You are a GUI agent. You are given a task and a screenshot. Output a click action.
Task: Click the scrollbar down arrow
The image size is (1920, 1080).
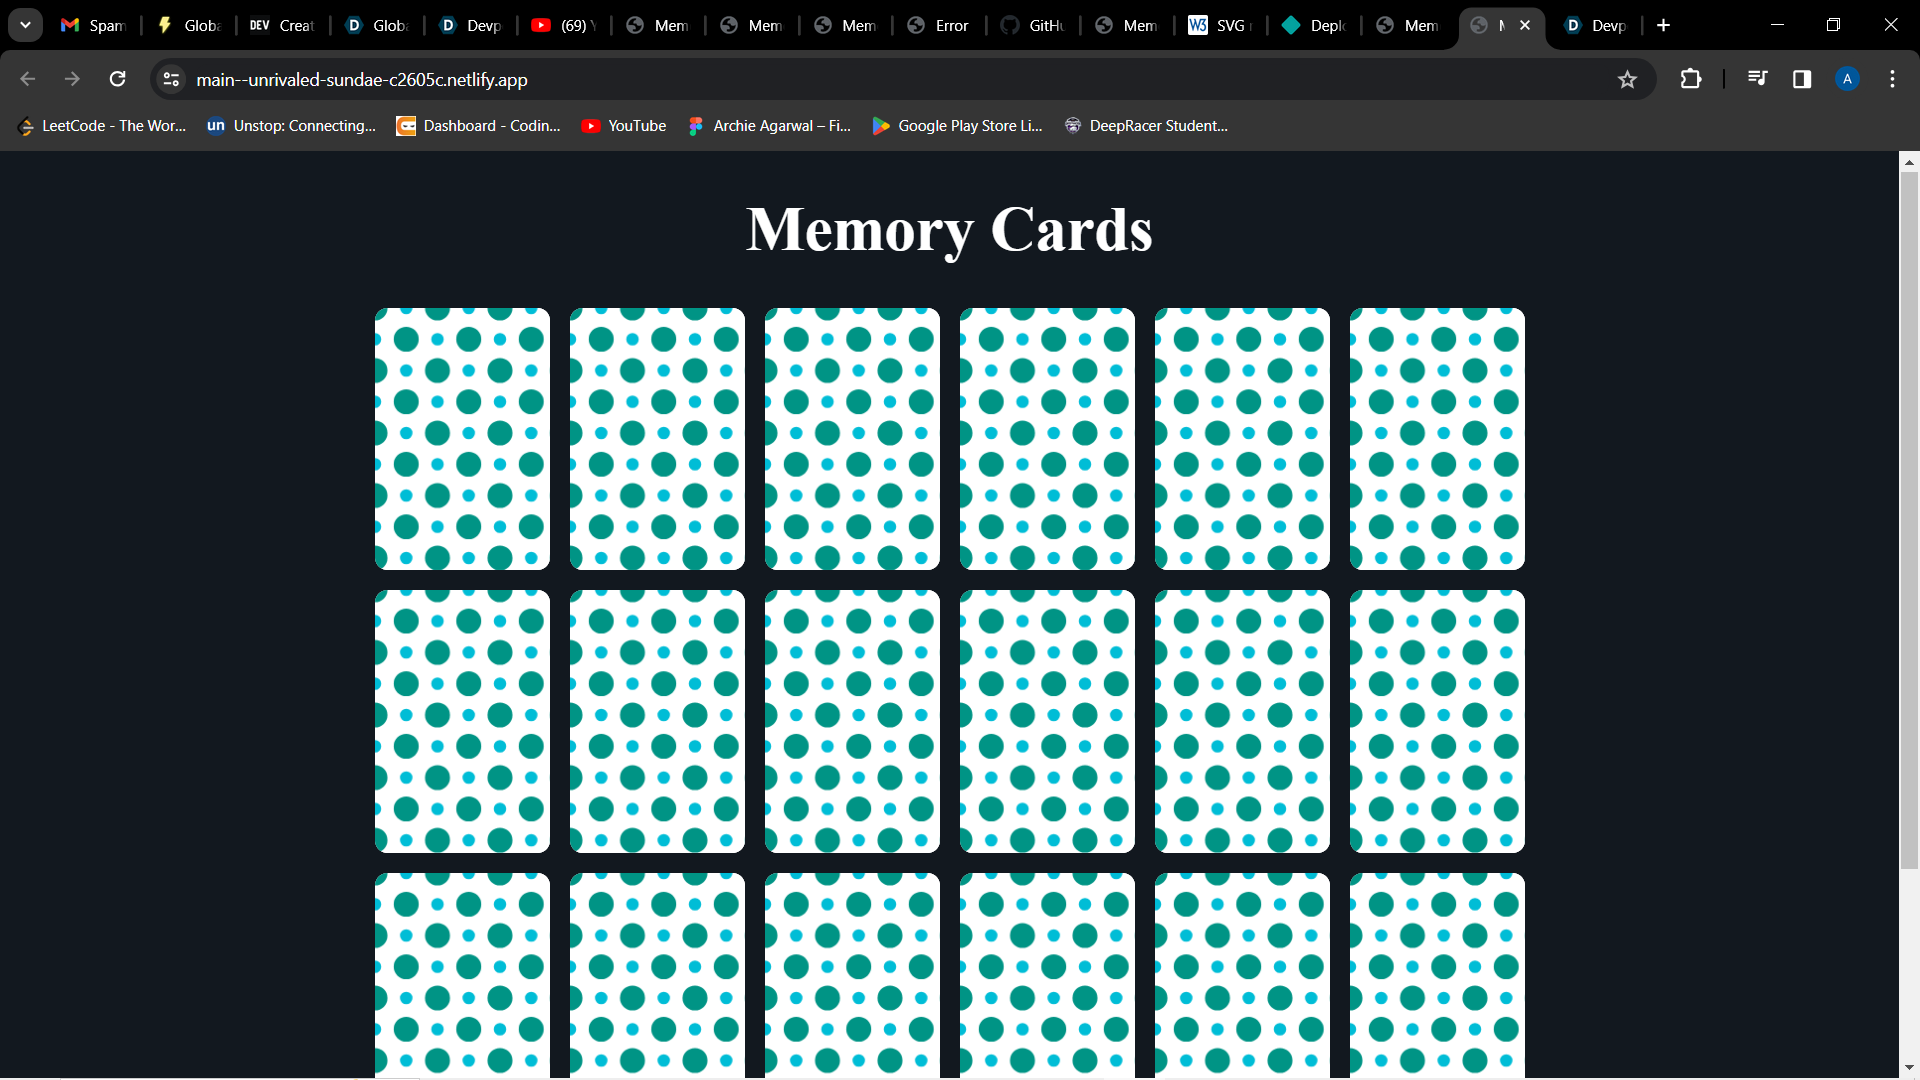1909,1067
